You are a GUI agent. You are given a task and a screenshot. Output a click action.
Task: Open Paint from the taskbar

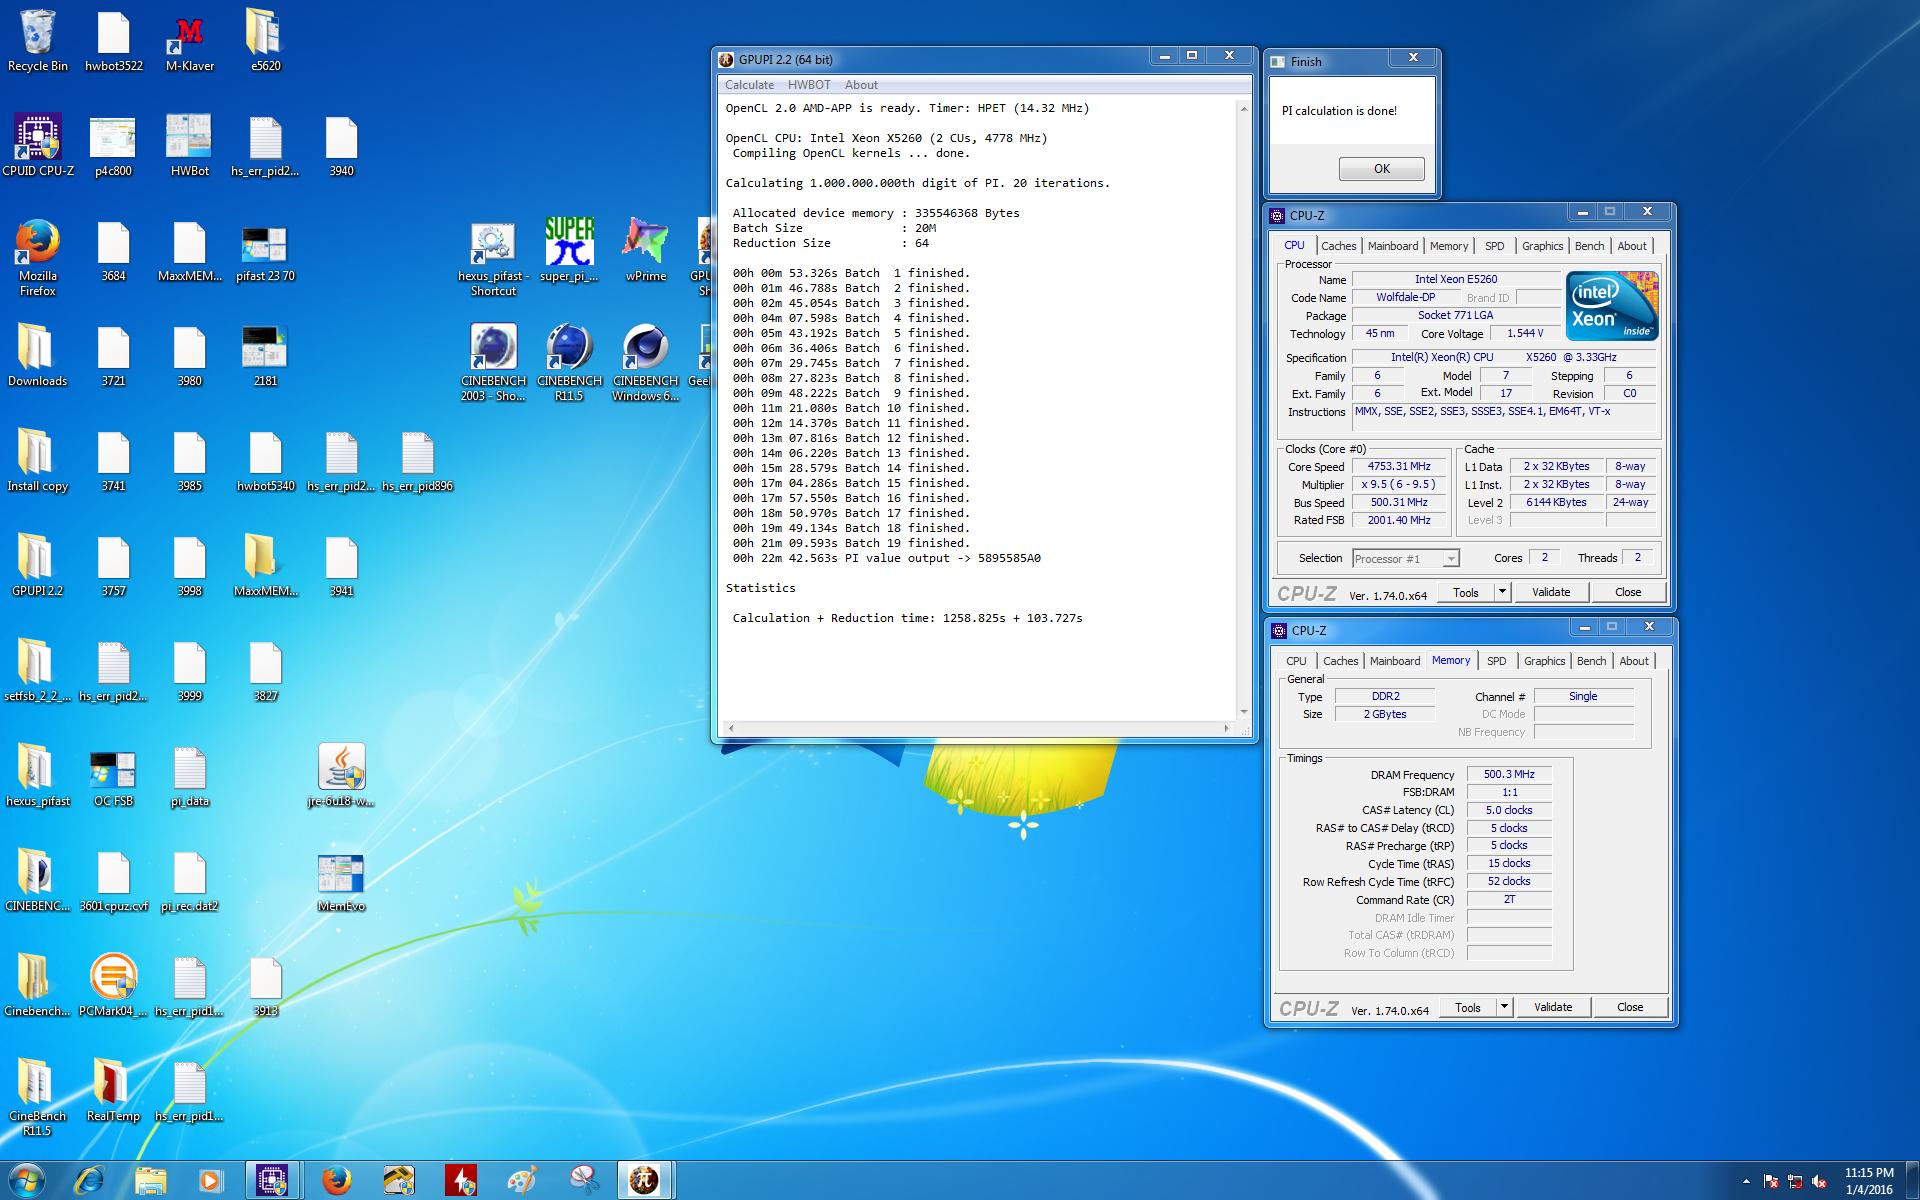point(522,1181)
